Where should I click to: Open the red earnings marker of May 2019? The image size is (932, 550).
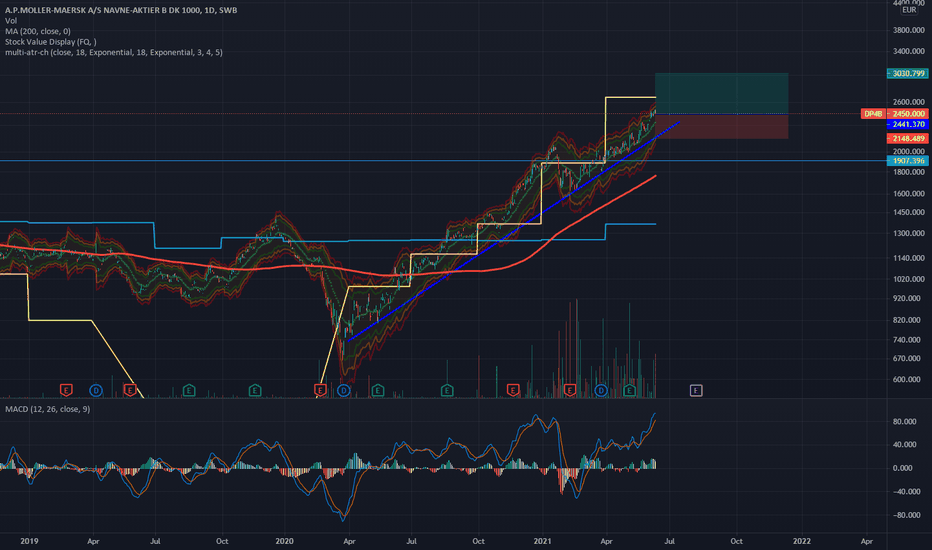[x=130, y=391]
